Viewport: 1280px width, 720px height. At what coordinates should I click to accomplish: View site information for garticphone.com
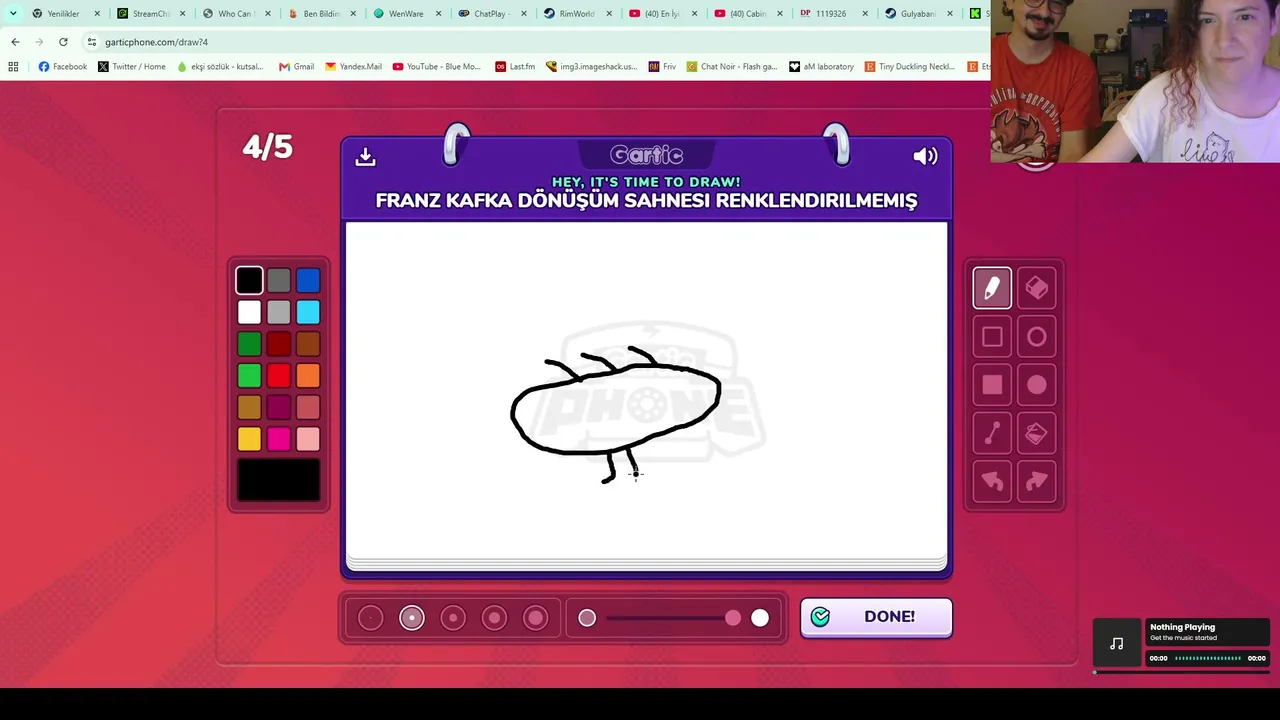(x=92, y=42)
